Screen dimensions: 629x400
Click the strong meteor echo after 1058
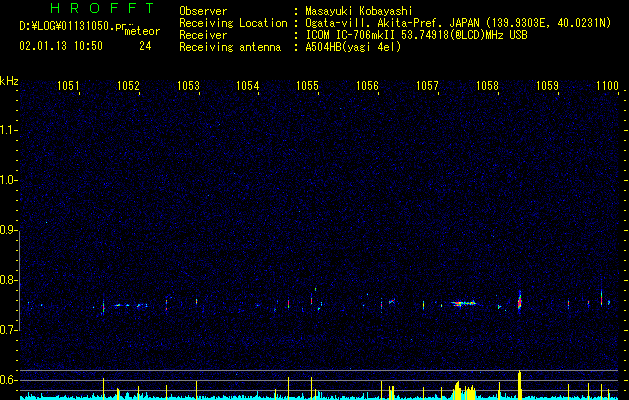pos(519,302)
